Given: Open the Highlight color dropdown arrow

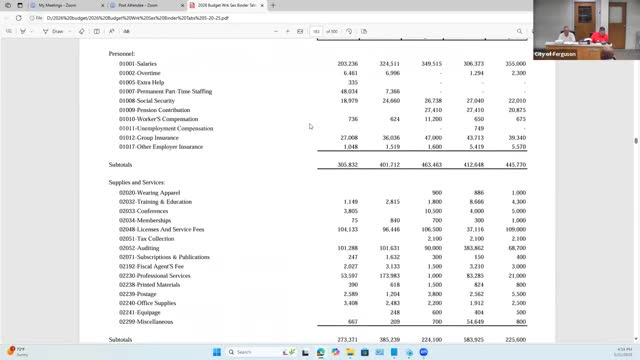Looking at the screenshot, I should click(x=31, y=31).
